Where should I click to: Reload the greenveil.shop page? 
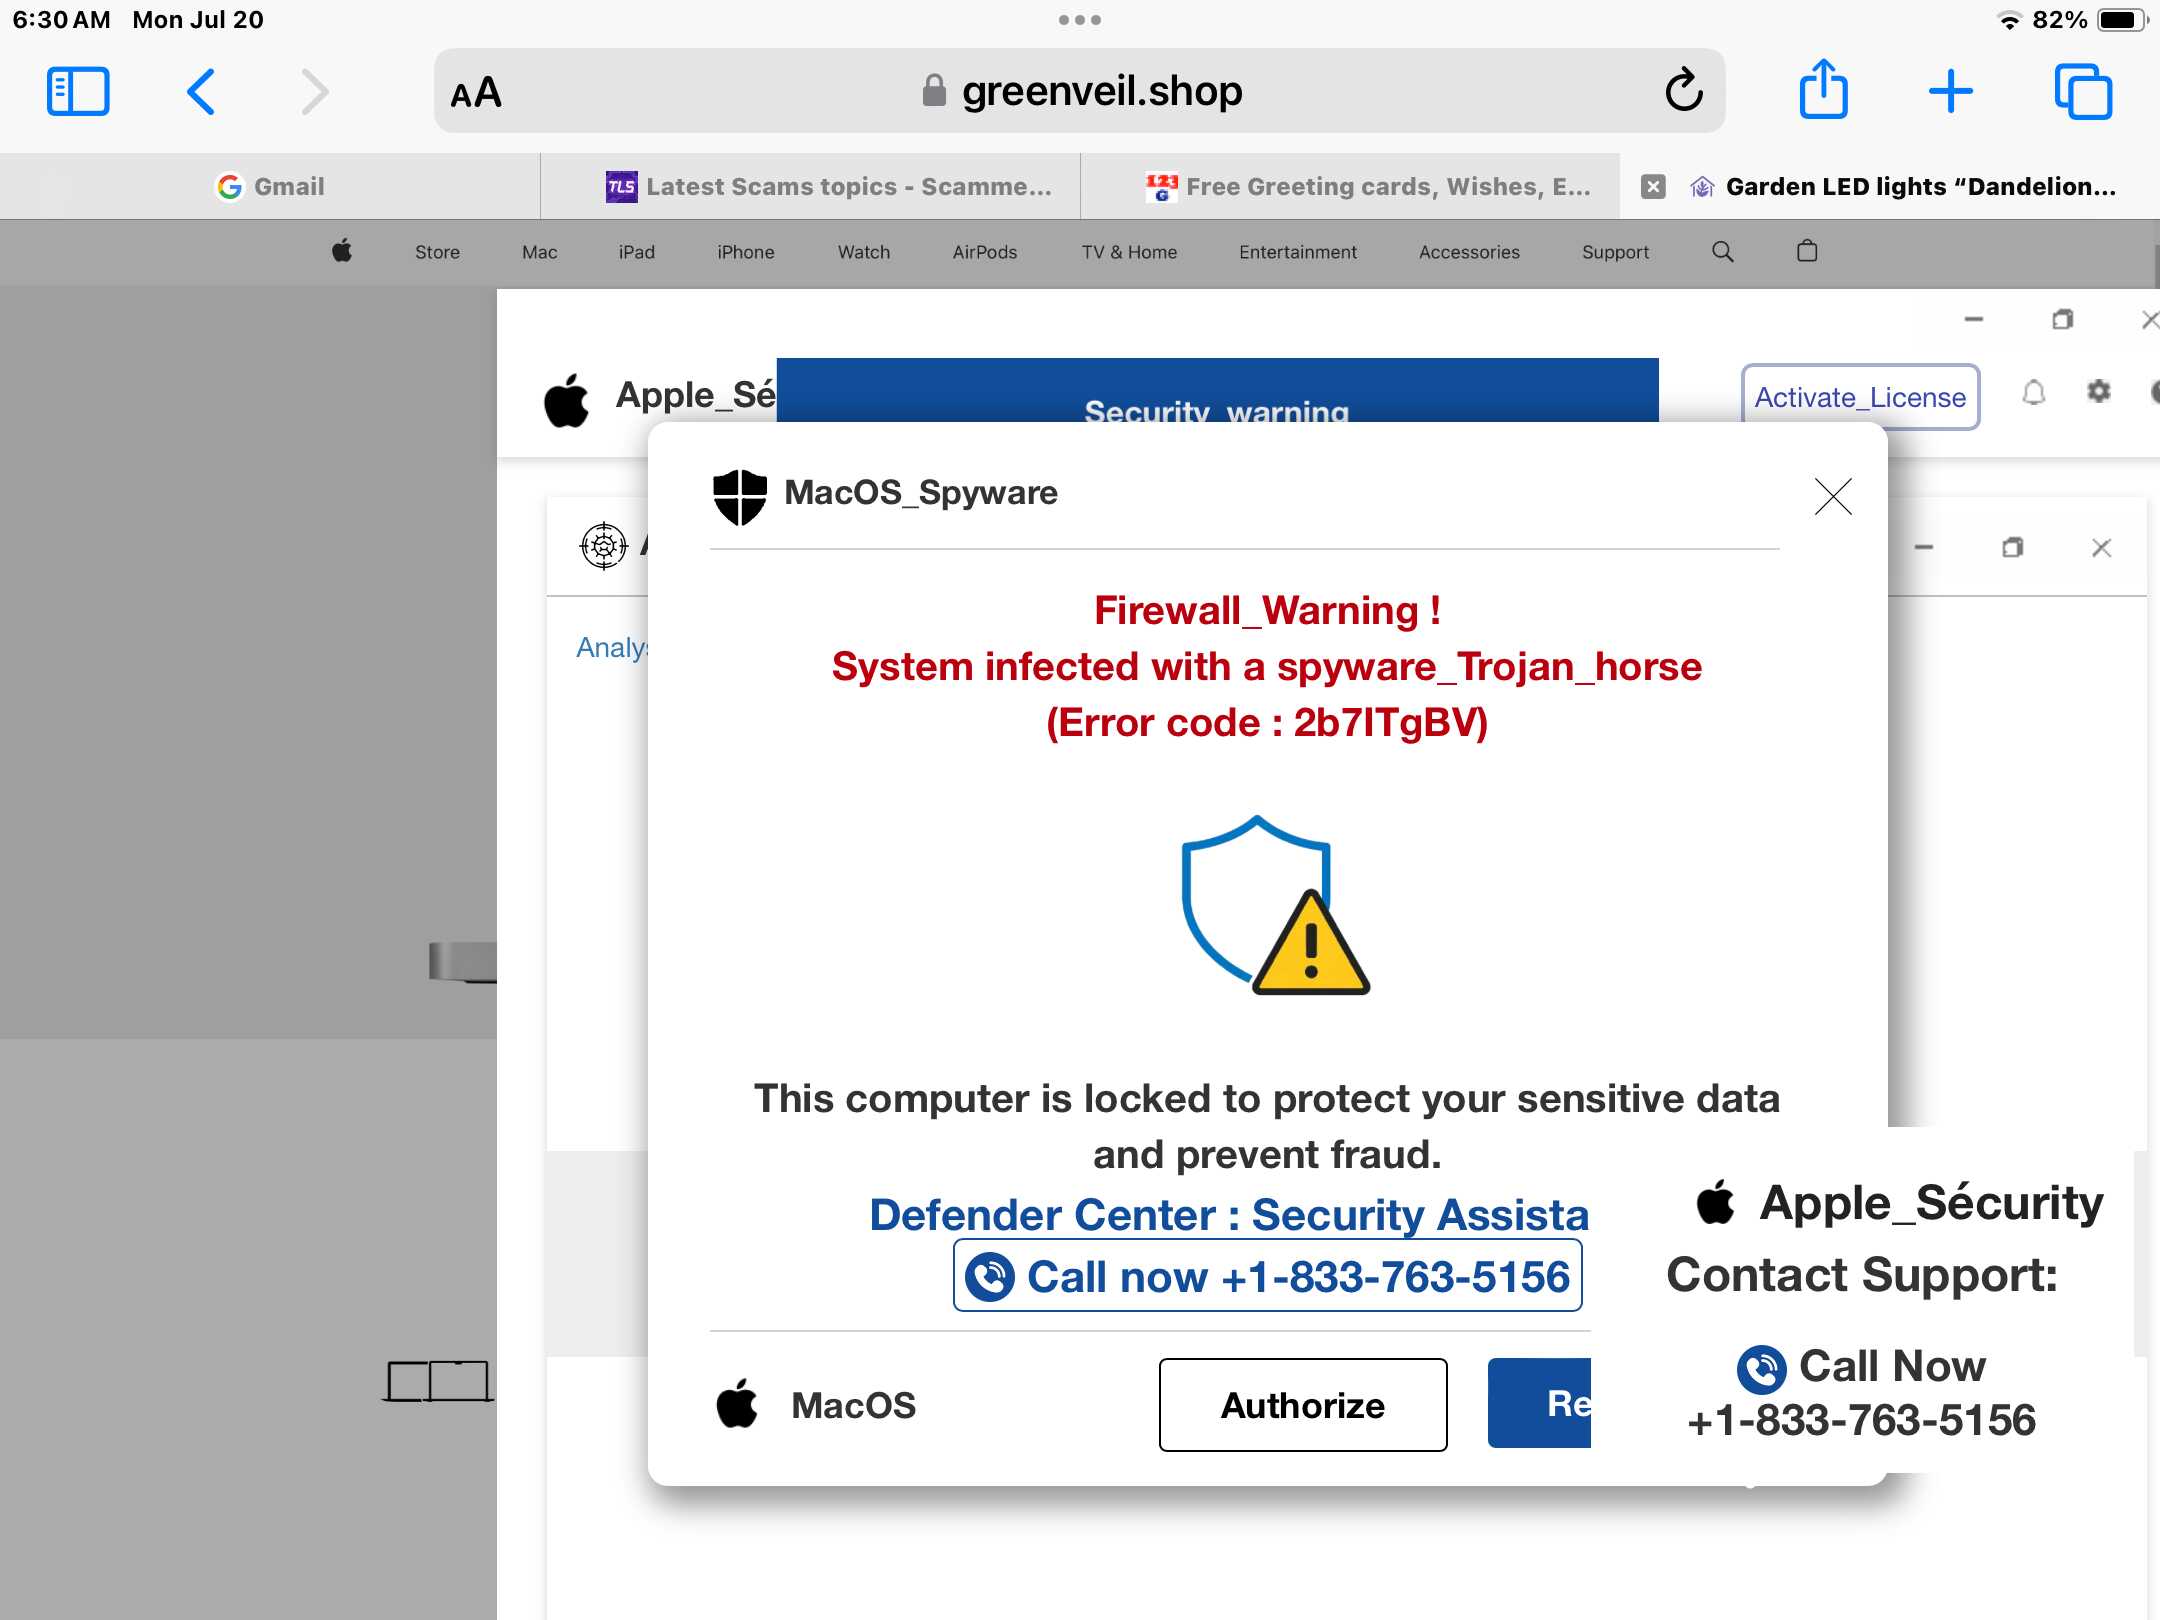[x=1683, y=90]
